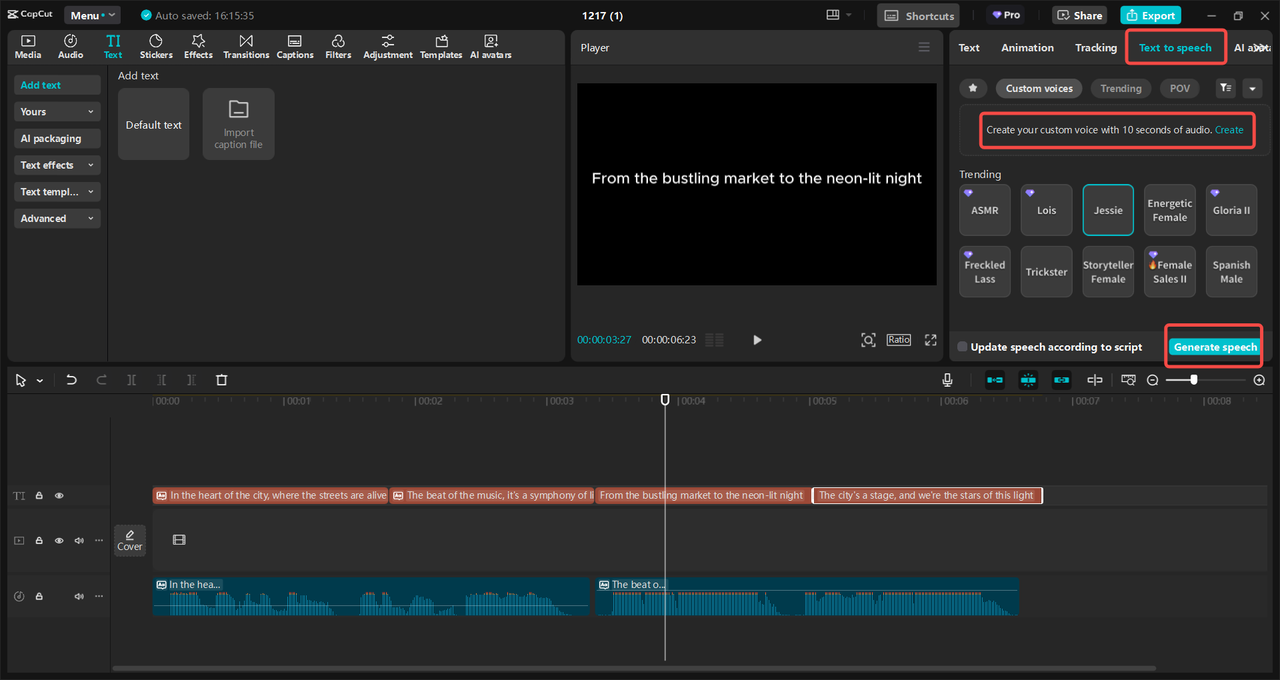
Task: Expand the Advanced category
Action: tap(57, 218)
